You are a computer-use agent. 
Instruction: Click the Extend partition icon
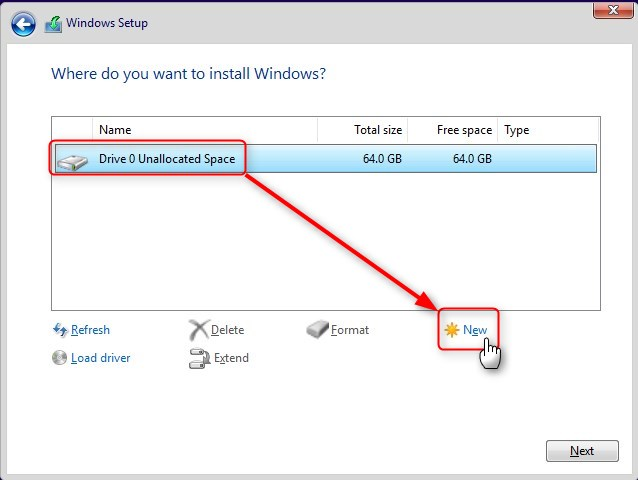pos(199,358)
